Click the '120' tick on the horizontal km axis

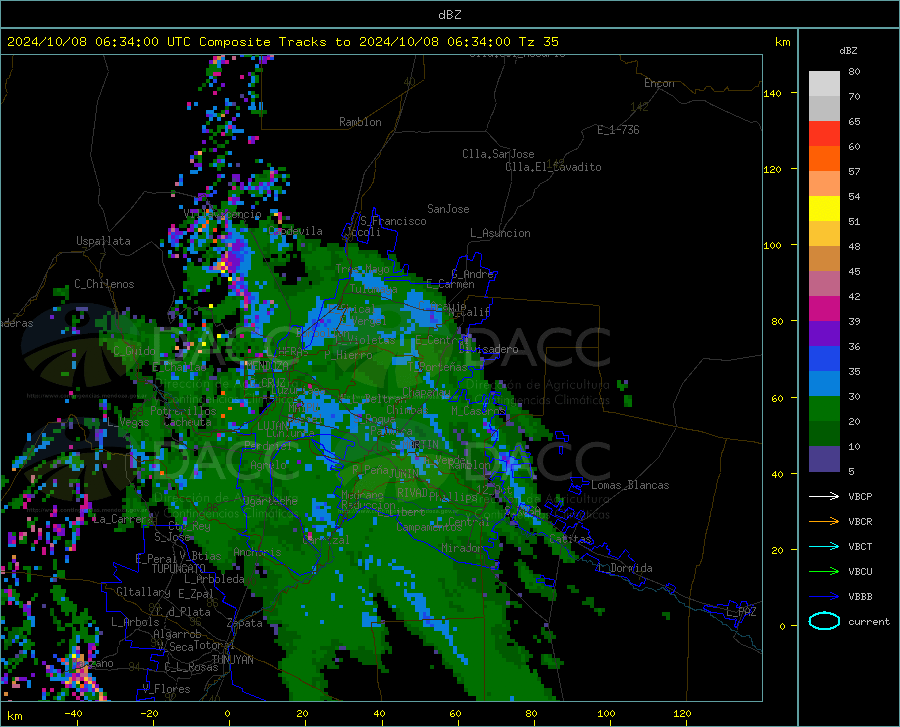682,713
